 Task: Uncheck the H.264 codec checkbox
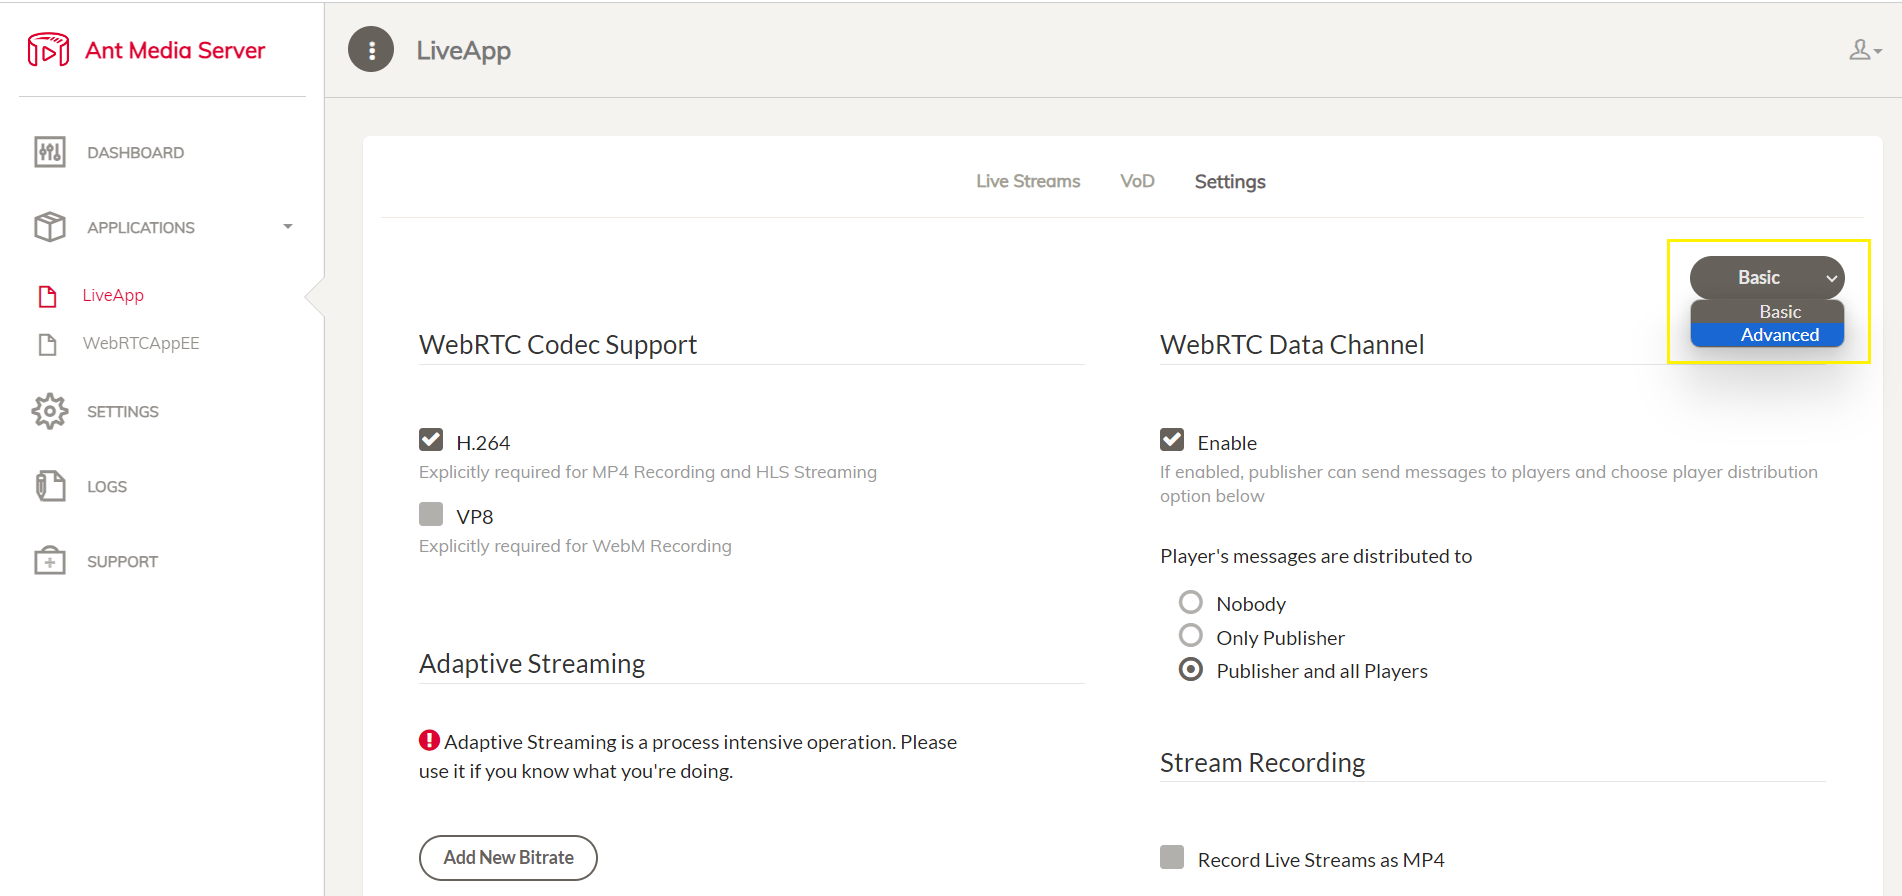point(431,440)
